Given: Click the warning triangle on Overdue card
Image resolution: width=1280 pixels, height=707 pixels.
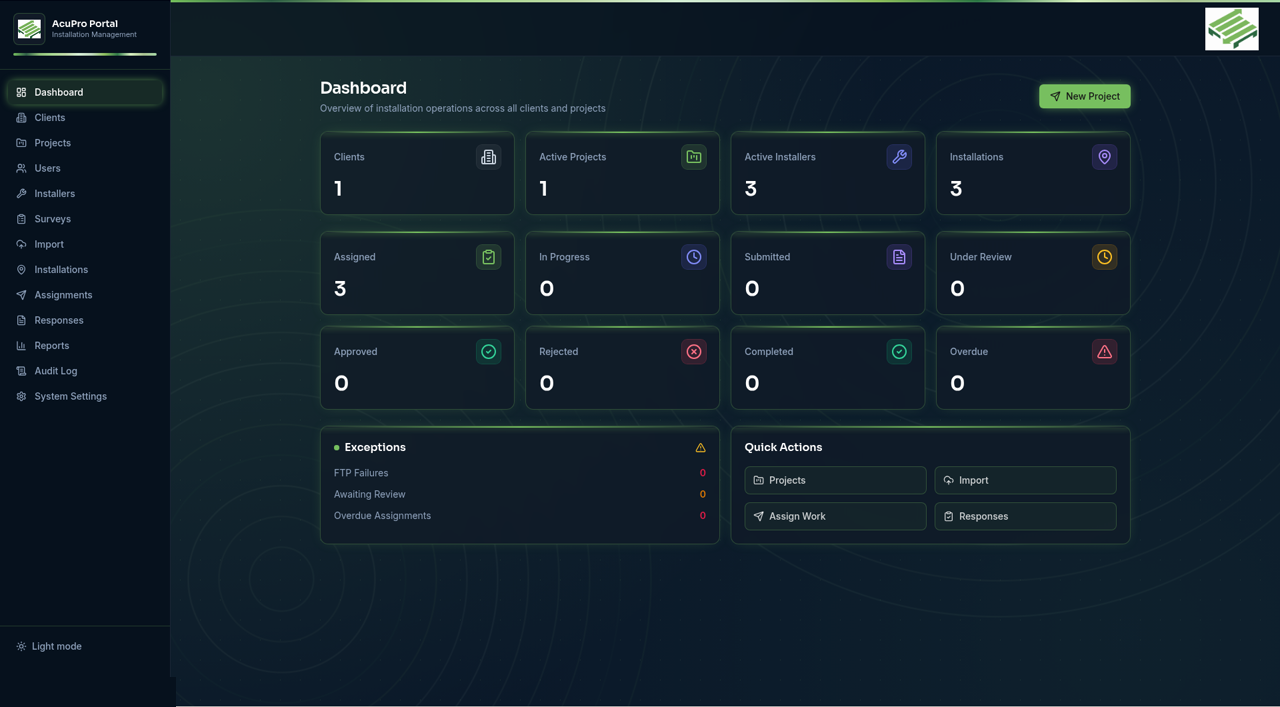Looking at the screenshot, I should coord(1104,352).
